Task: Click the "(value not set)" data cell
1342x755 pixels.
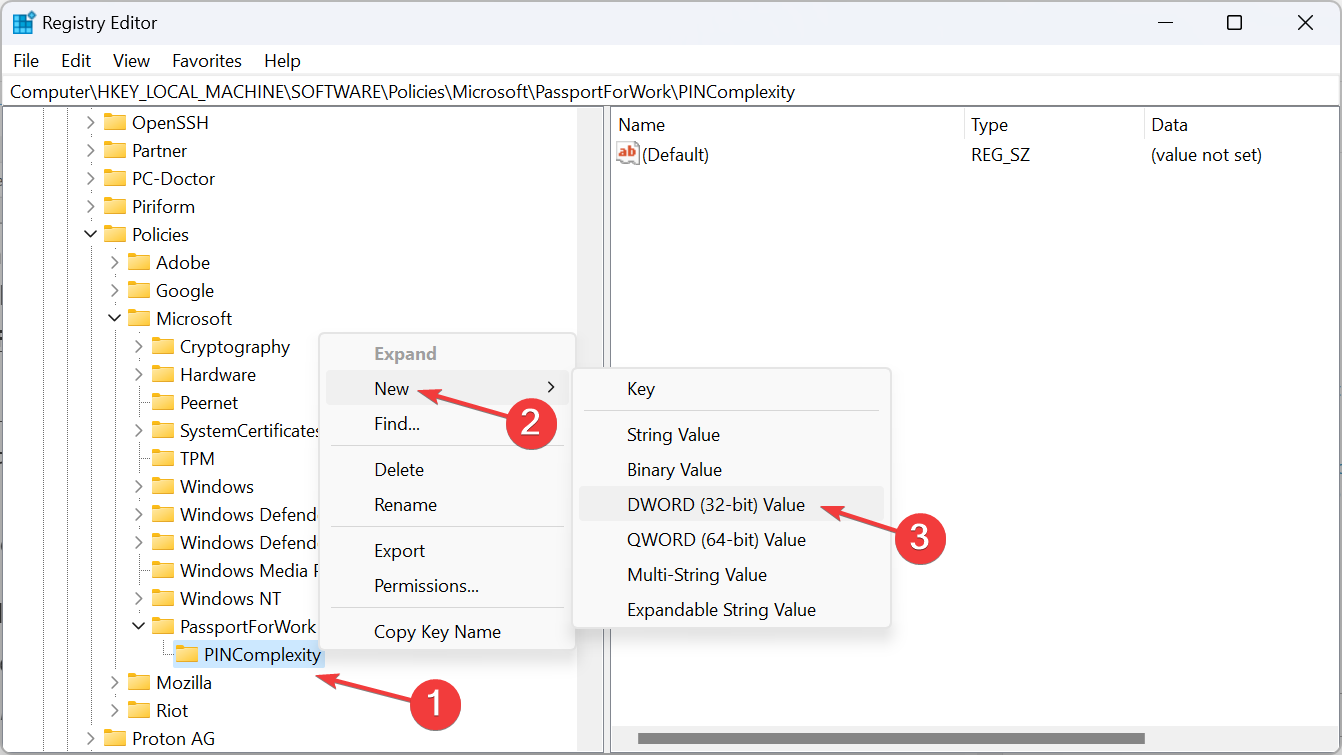Action: click(1206, 155)
